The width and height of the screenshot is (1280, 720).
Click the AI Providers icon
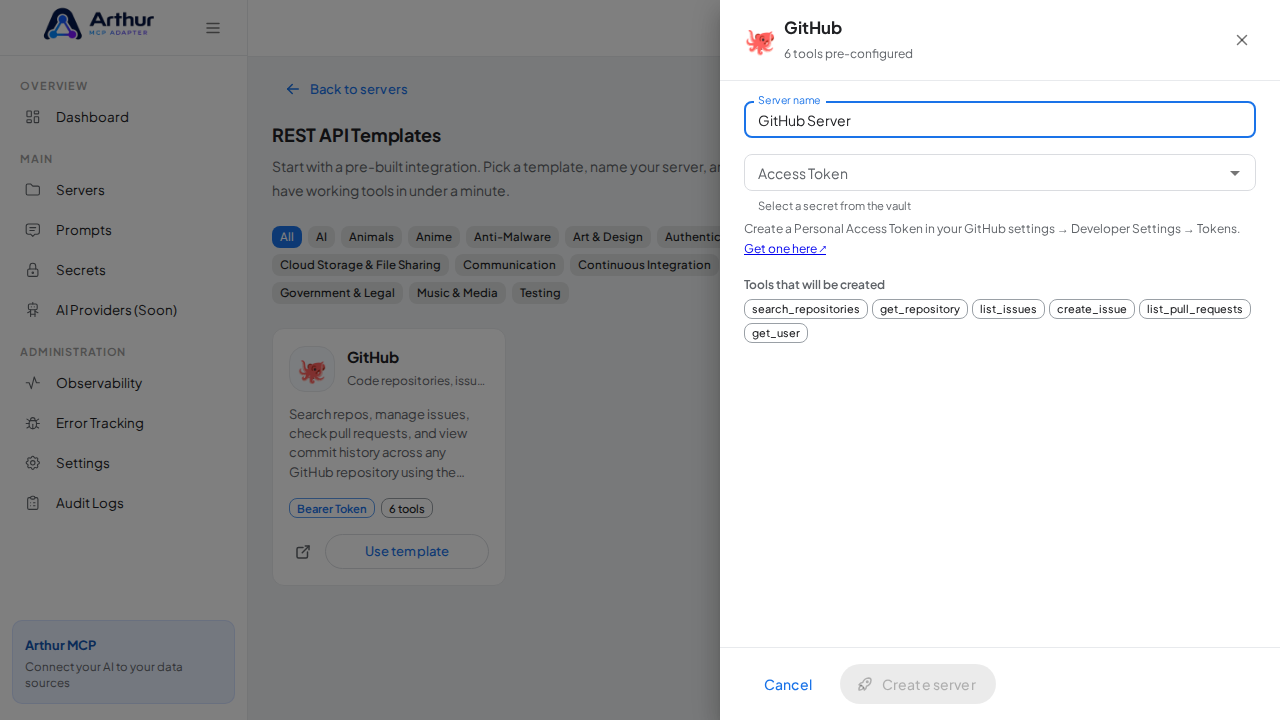point(33,310)
